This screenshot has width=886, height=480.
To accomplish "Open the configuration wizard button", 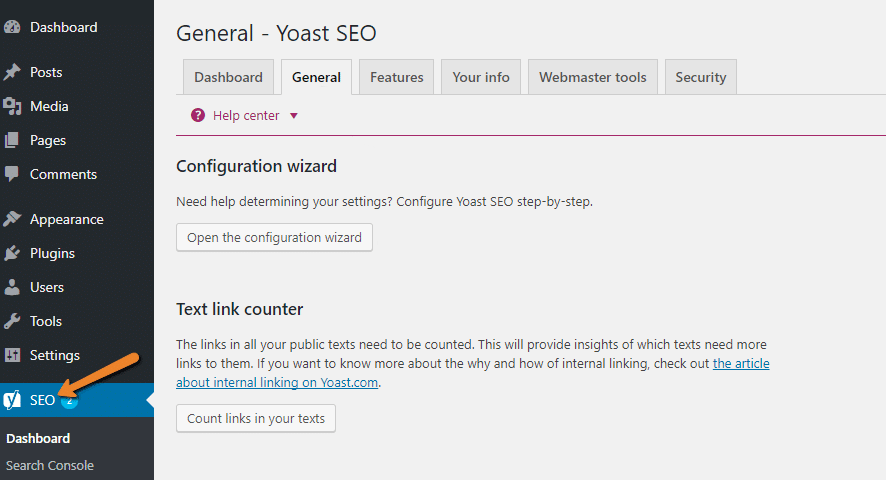I will tap(274, 237).
